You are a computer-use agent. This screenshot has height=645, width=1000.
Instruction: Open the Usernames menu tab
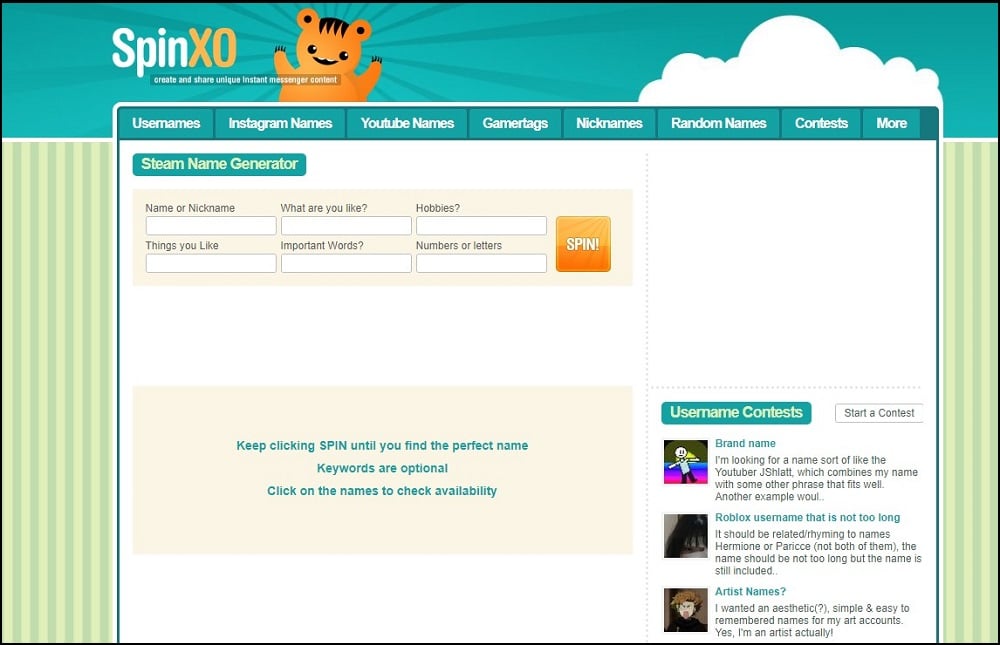166,123
